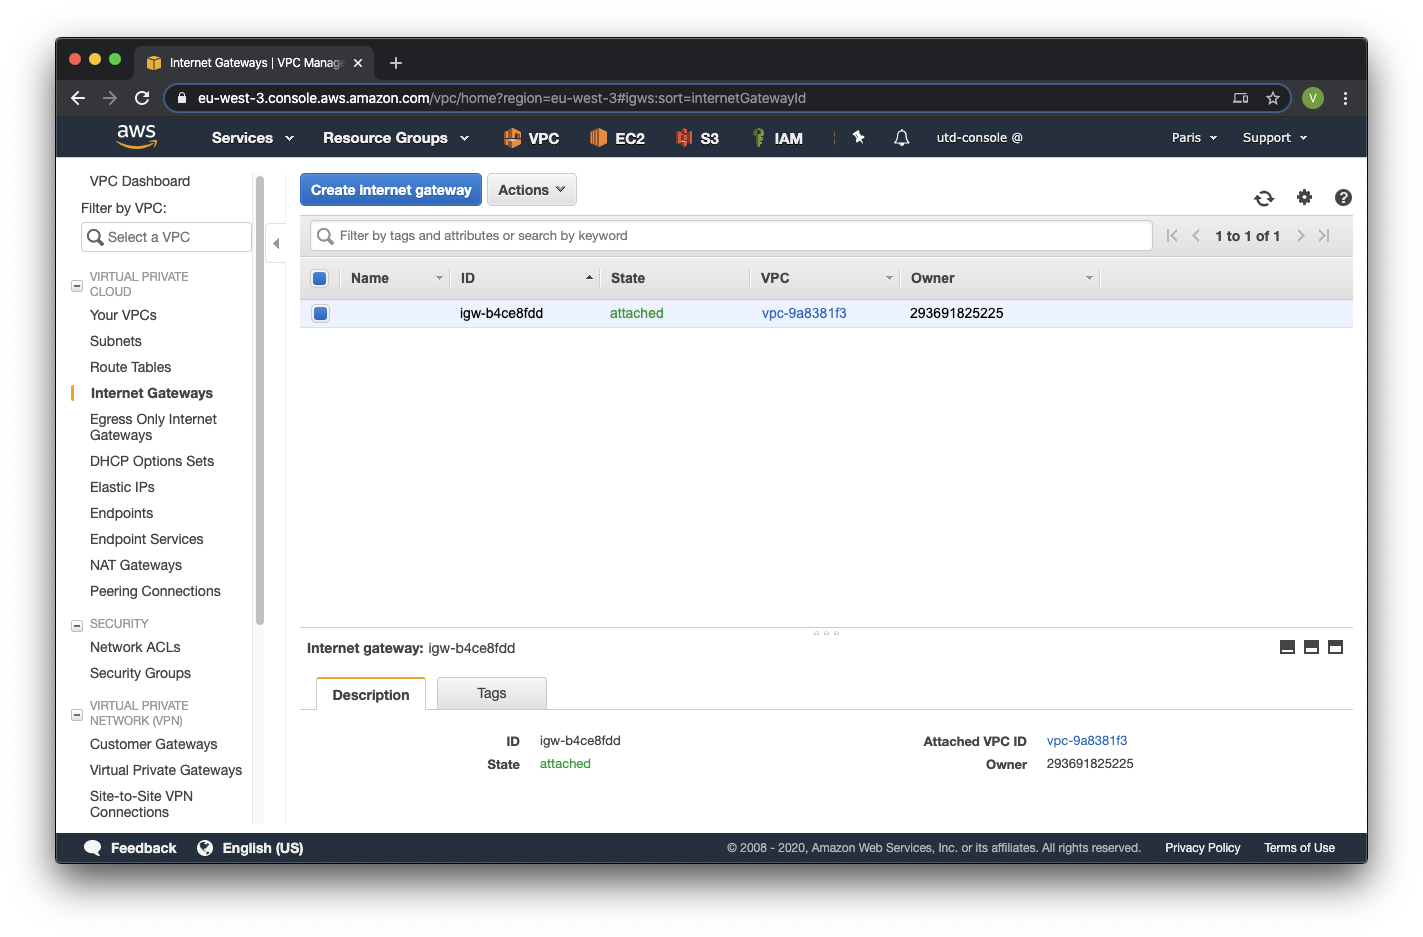Toggle the select-all header checkbox
The image size is (1423, 937).
pyautogui.click(x=320, y=278)
